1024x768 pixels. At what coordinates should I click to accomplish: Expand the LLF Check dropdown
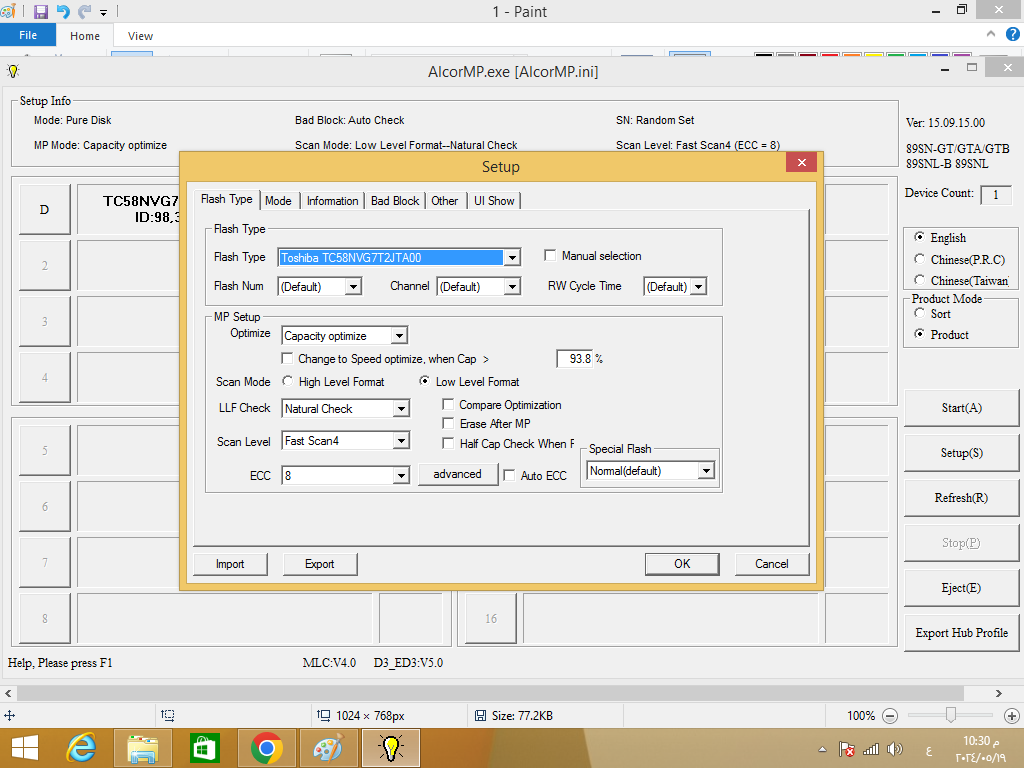(401, 409)
